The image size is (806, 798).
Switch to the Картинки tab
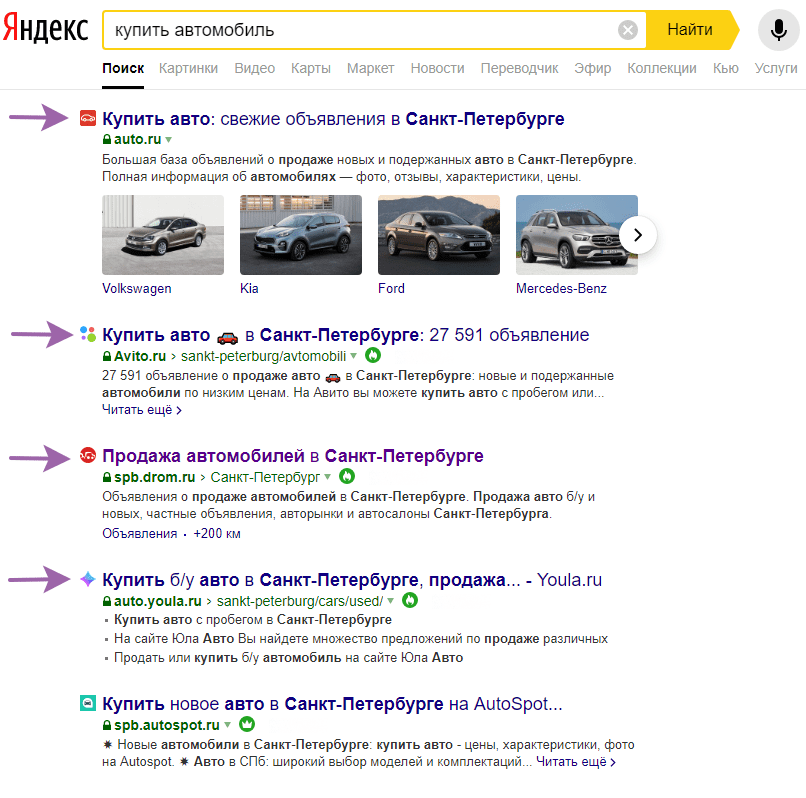(188, 68)
